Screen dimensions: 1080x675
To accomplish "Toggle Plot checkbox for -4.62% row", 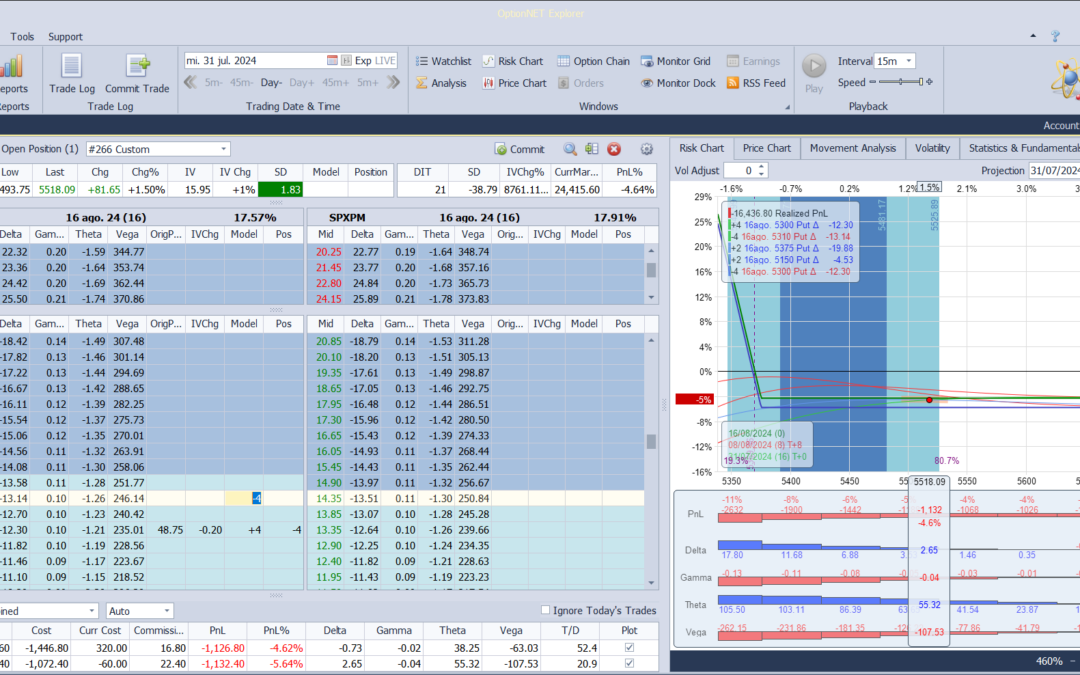I will pos(629,647).
